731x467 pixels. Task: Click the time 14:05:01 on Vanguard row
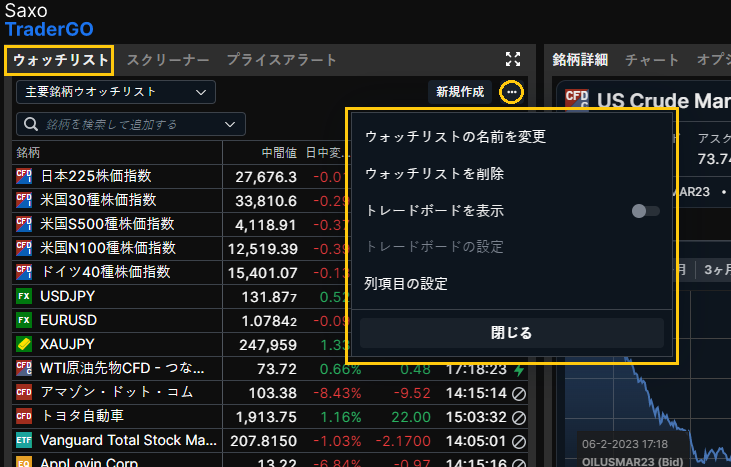click(476, 441)
